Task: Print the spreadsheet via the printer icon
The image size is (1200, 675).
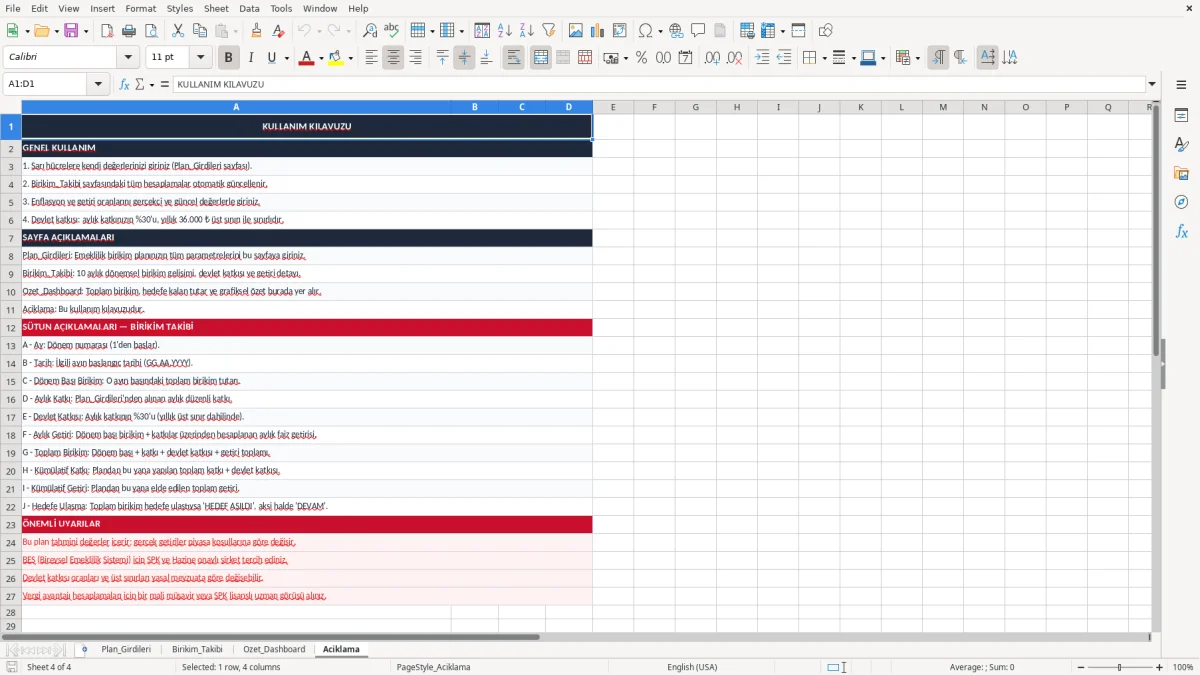Action: [129, 31]
